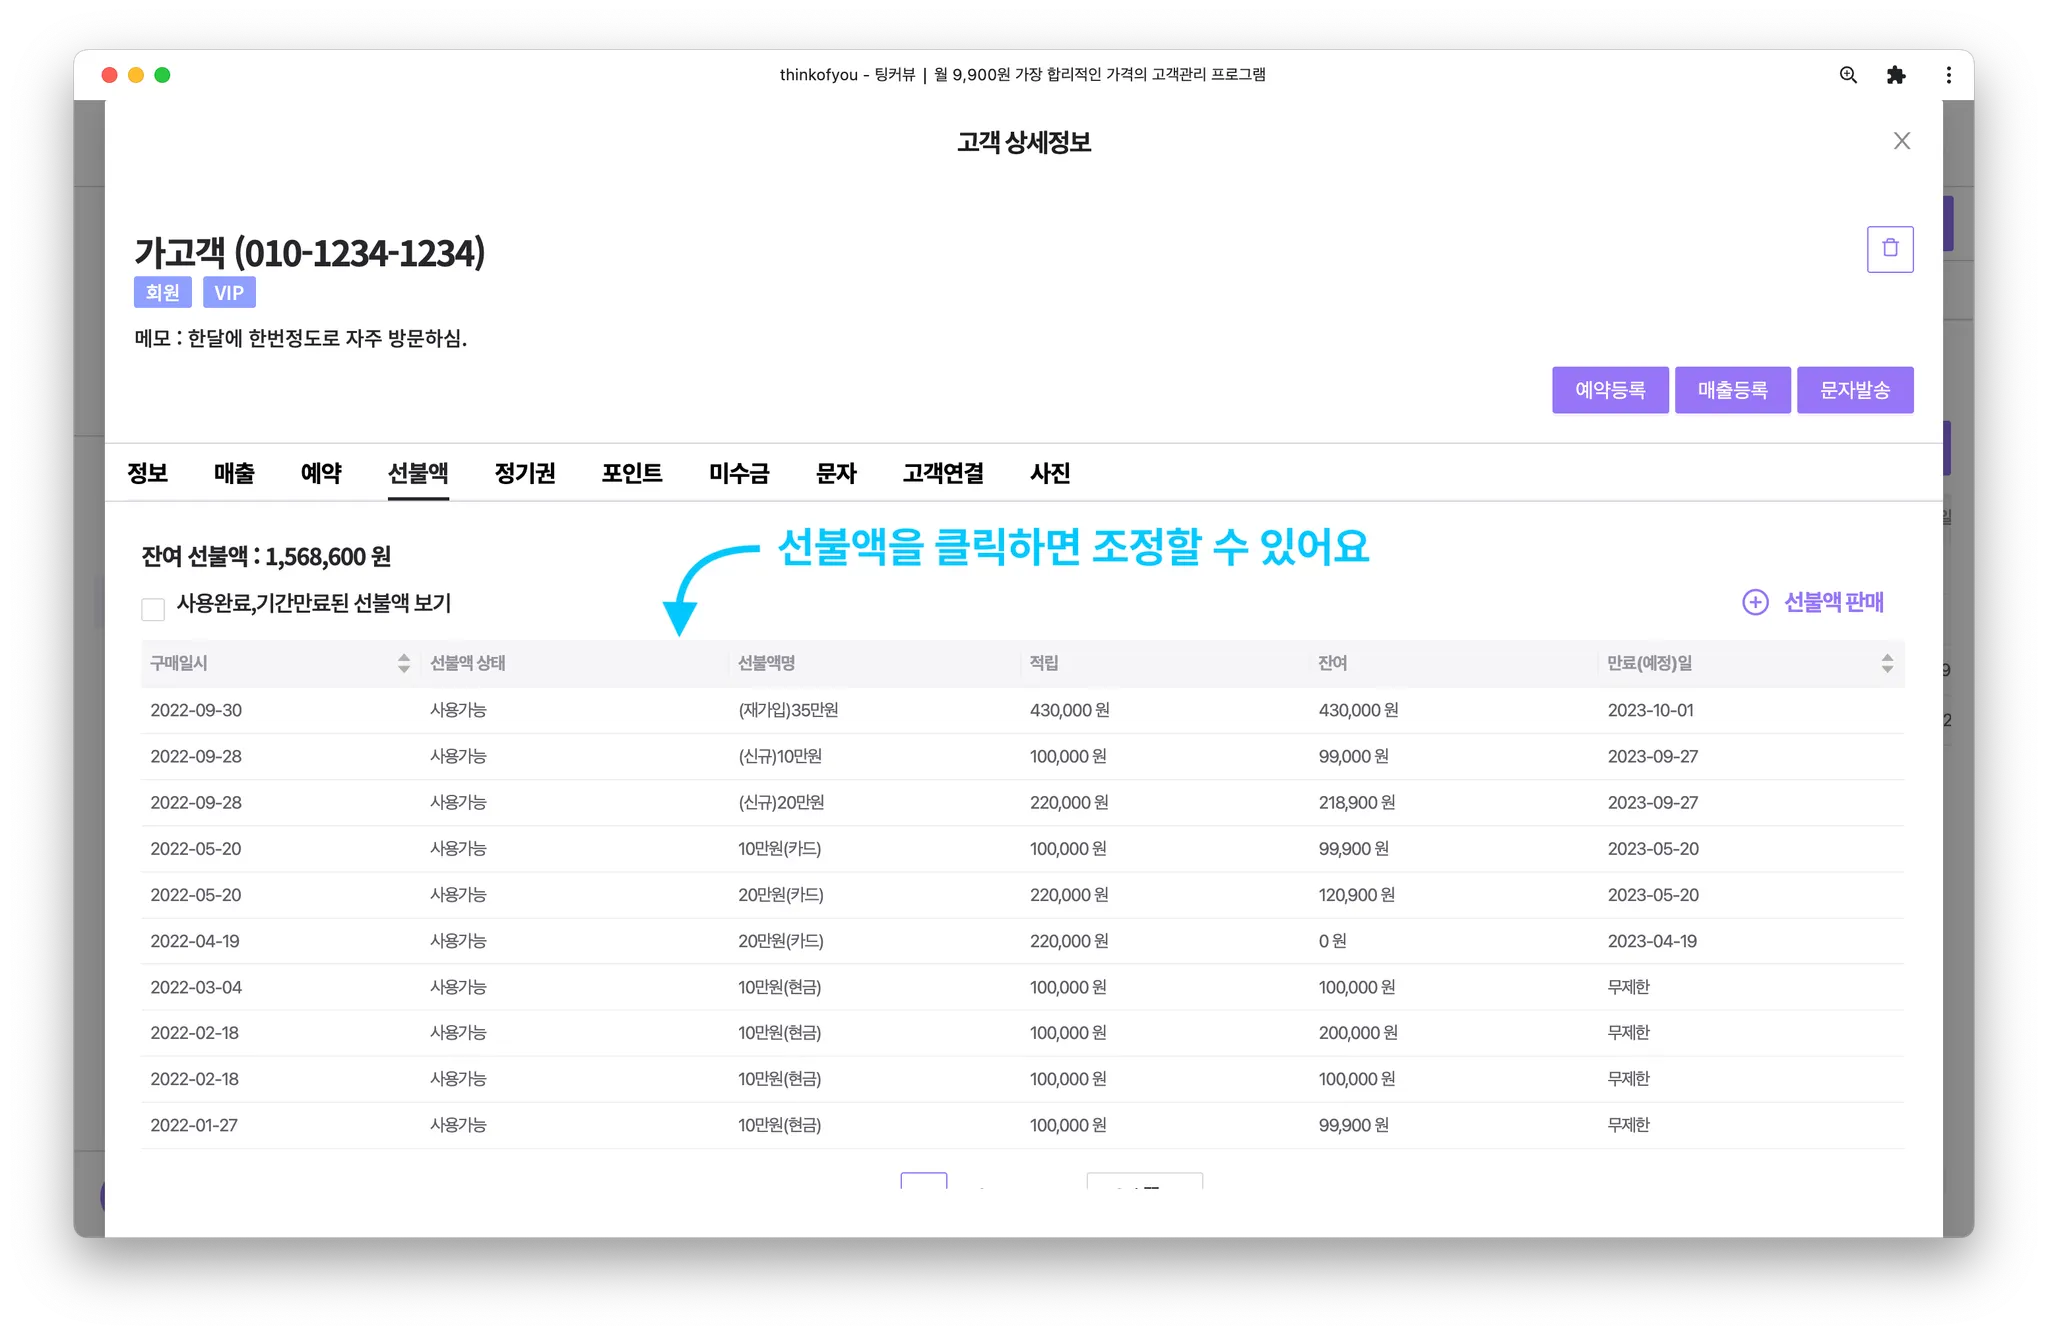This screenshot has height=1335, width=2048.
Task: Click the trash delete customer icon
Action: 1889,249
